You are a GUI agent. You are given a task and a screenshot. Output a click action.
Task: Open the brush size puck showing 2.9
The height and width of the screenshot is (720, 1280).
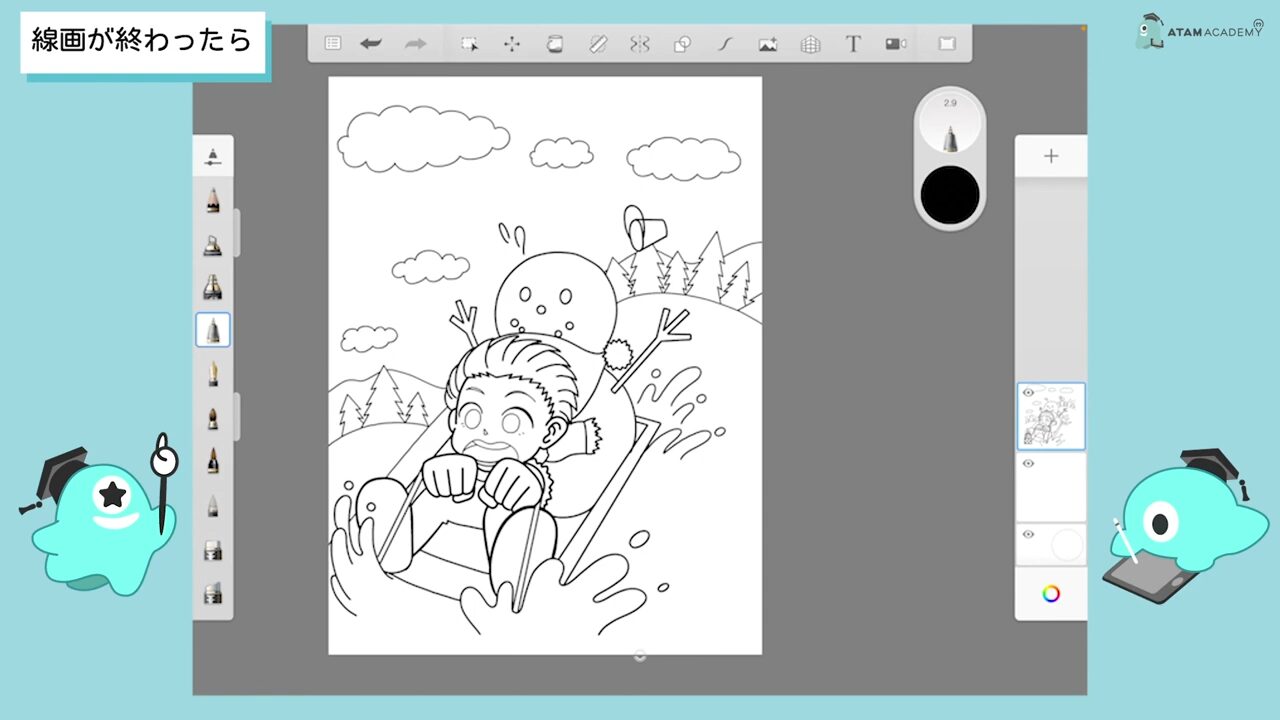coord(950,125)
